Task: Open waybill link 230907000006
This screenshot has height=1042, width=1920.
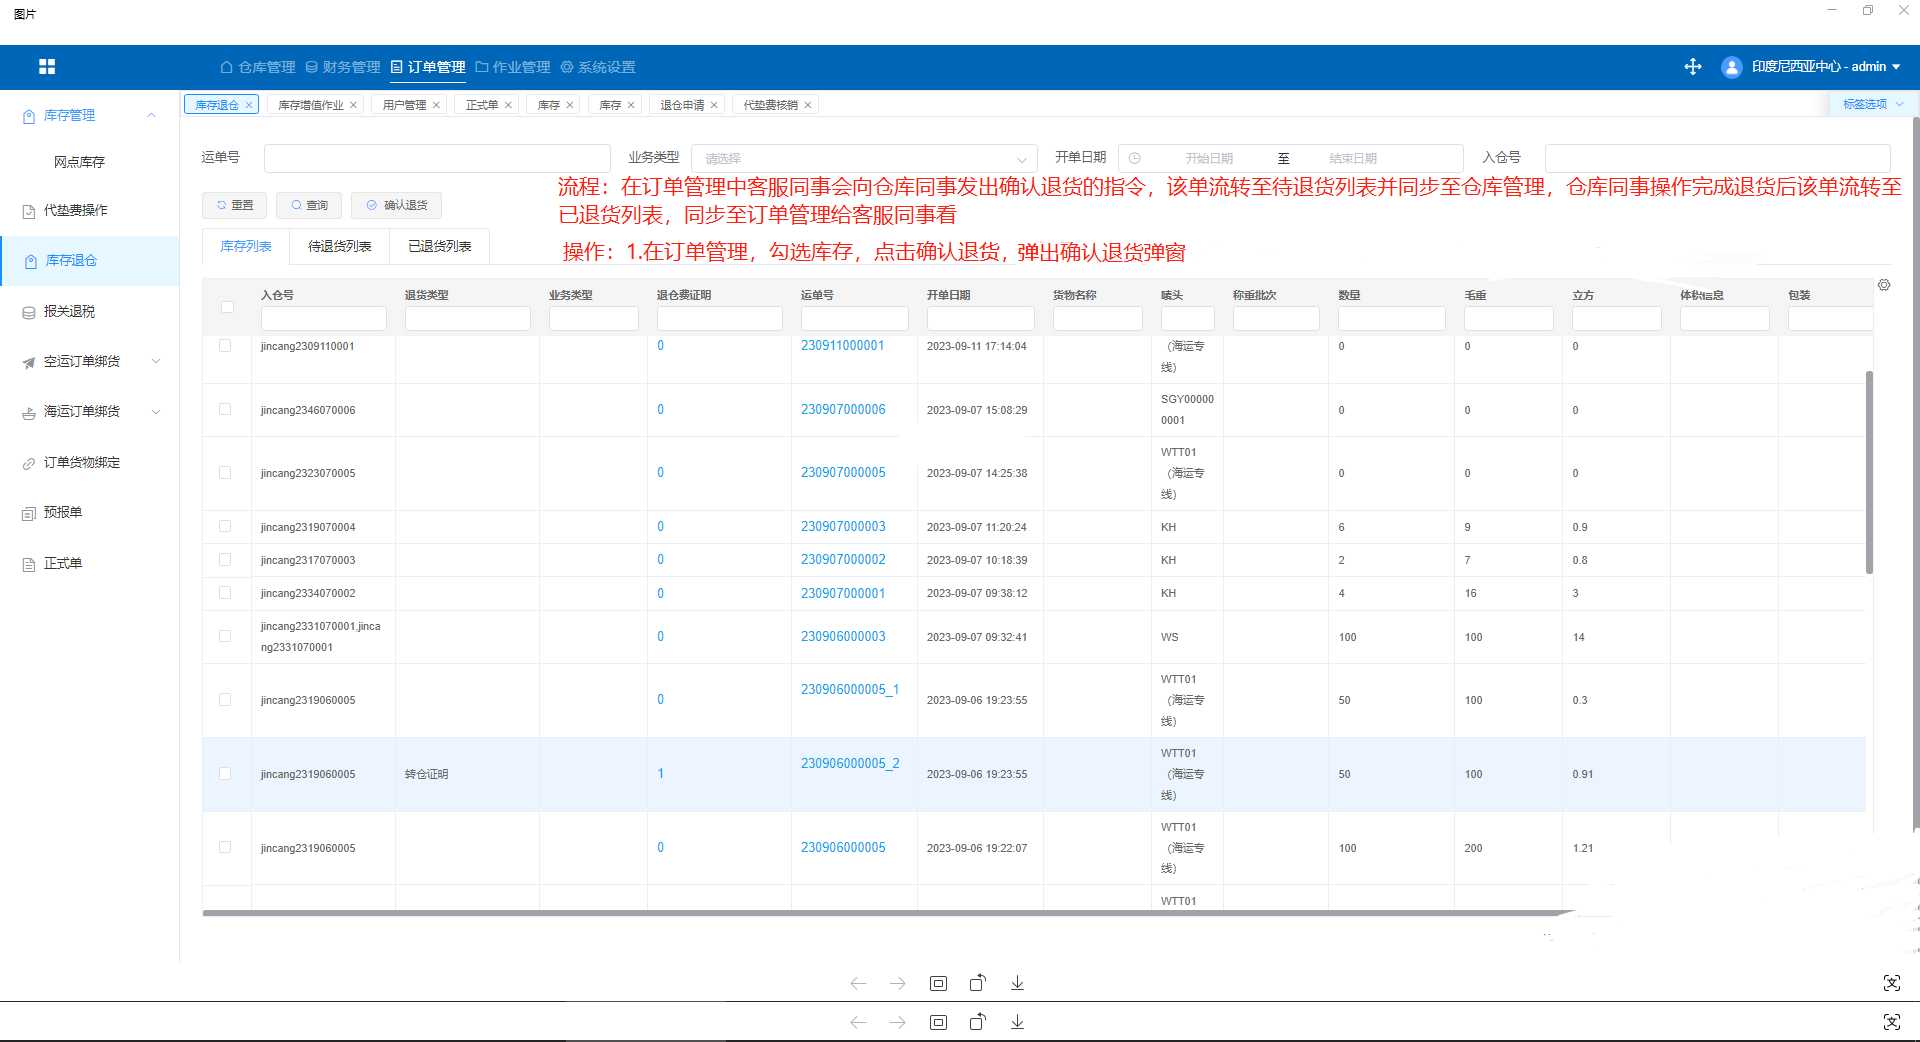Action: 842,409
